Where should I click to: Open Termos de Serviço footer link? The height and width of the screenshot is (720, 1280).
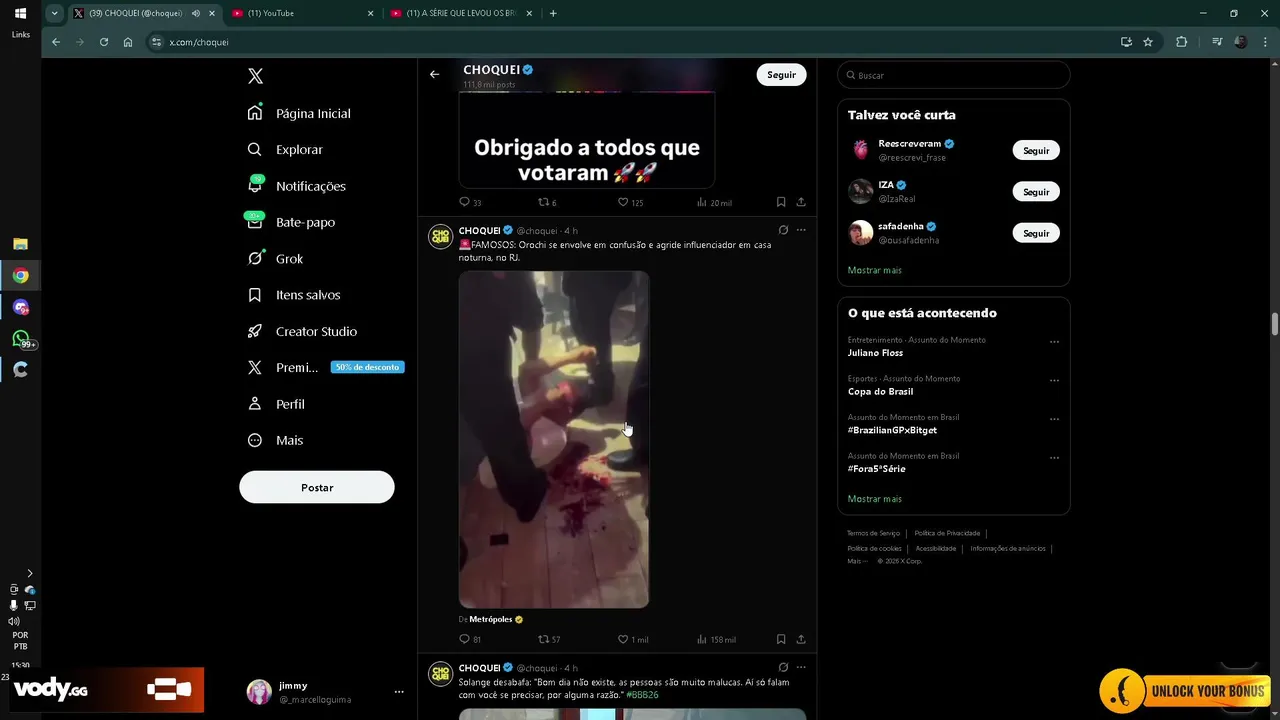(873, 533)
